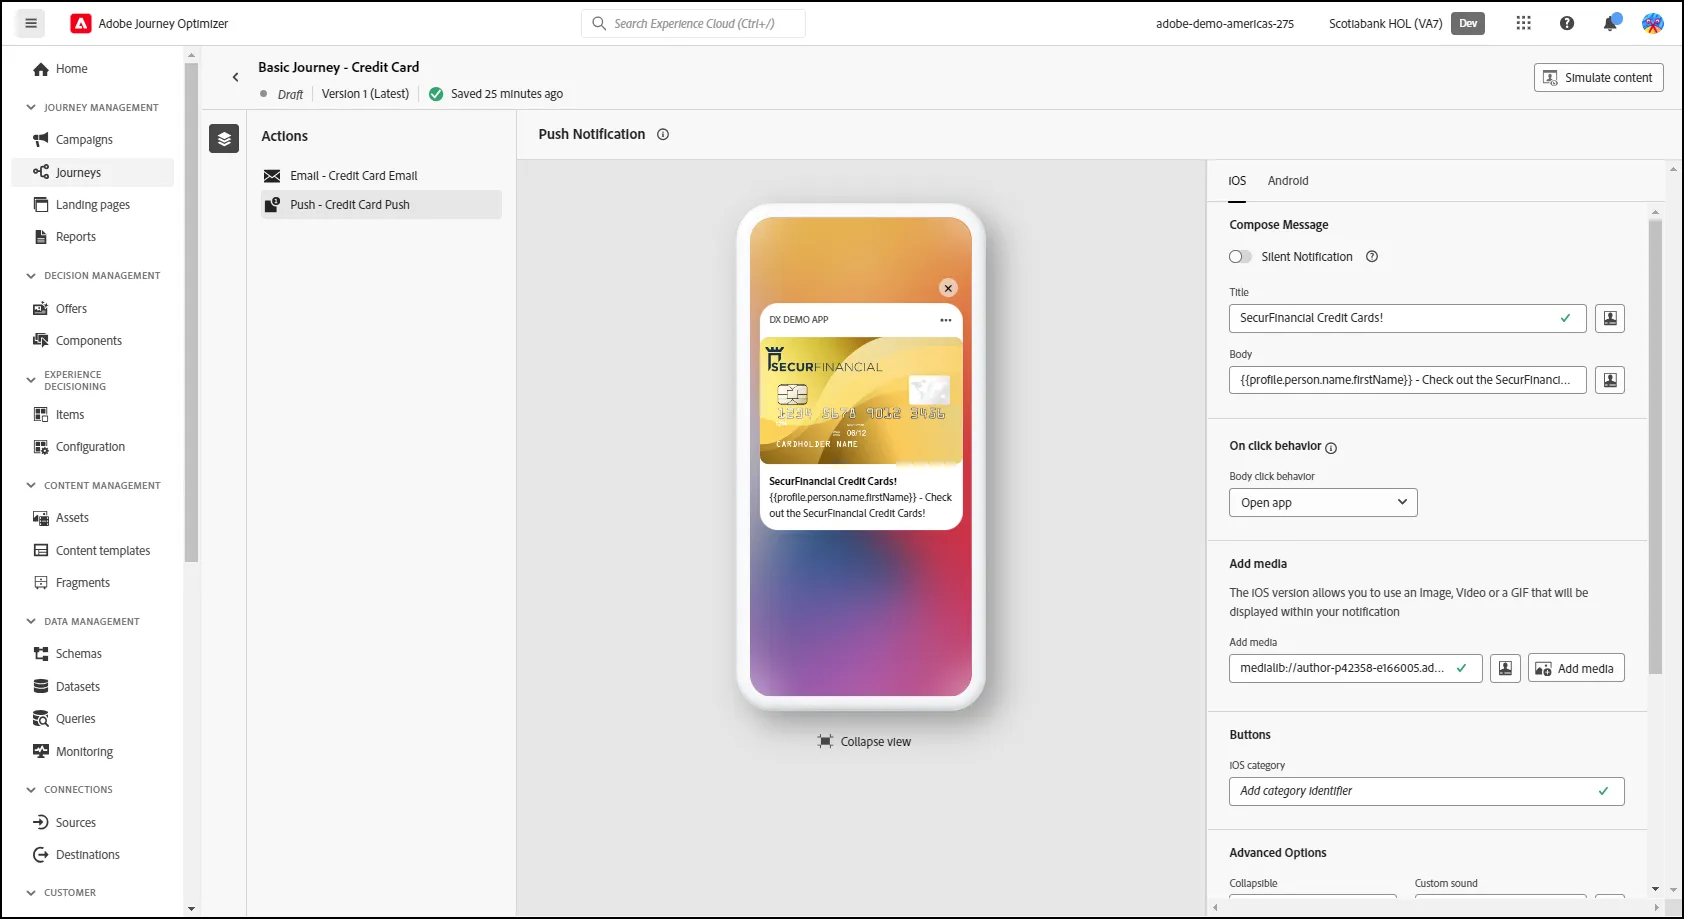The image size is (1684, 919).
Task: Open the Body click behavior dropdown
Action: pos(1323,503)
